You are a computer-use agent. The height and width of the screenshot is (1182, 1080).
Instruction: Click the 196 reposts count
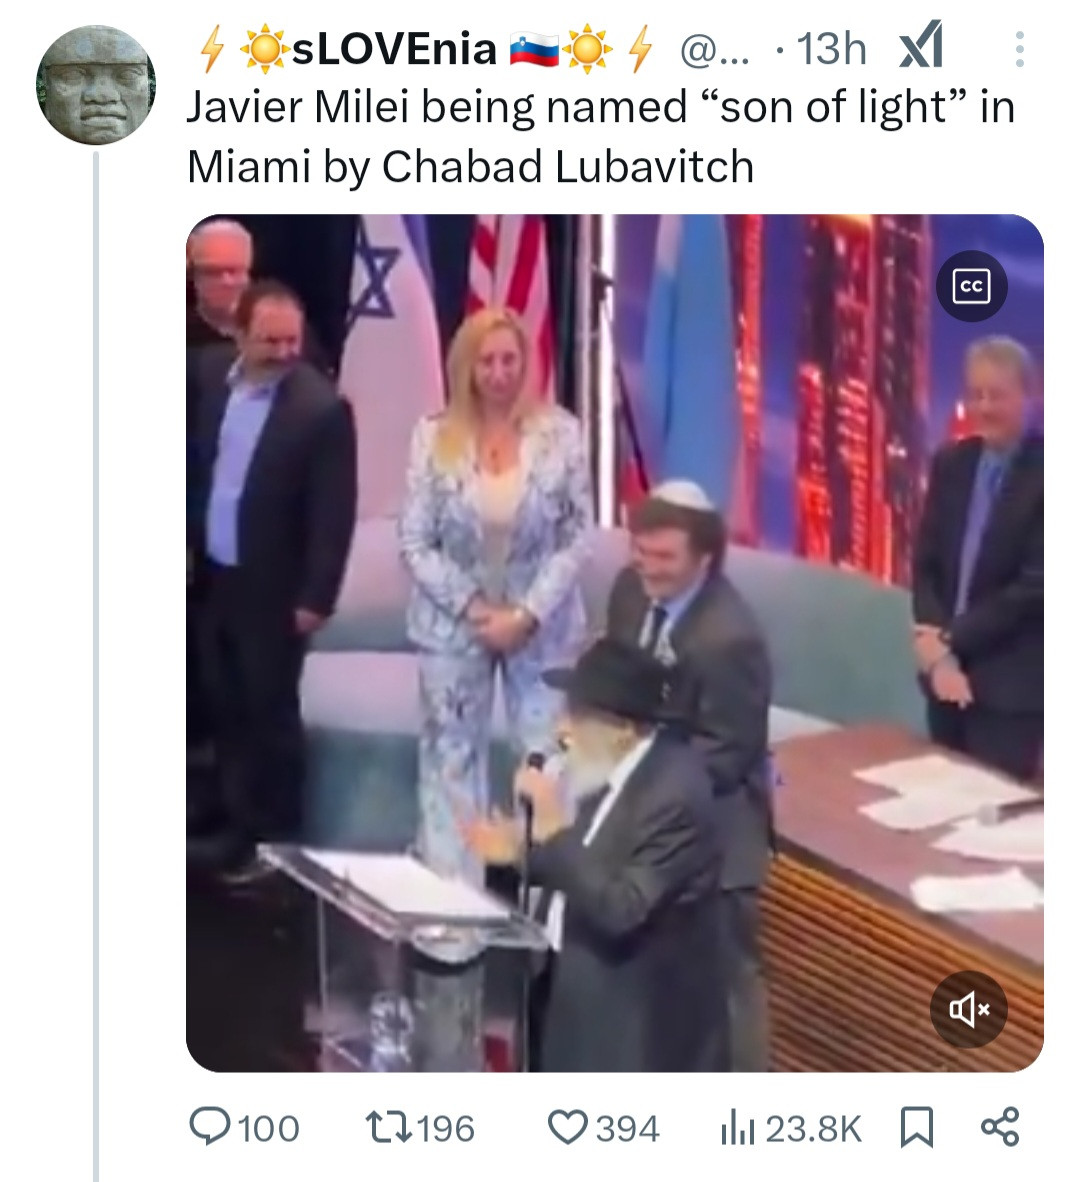tap(446, 1129)
